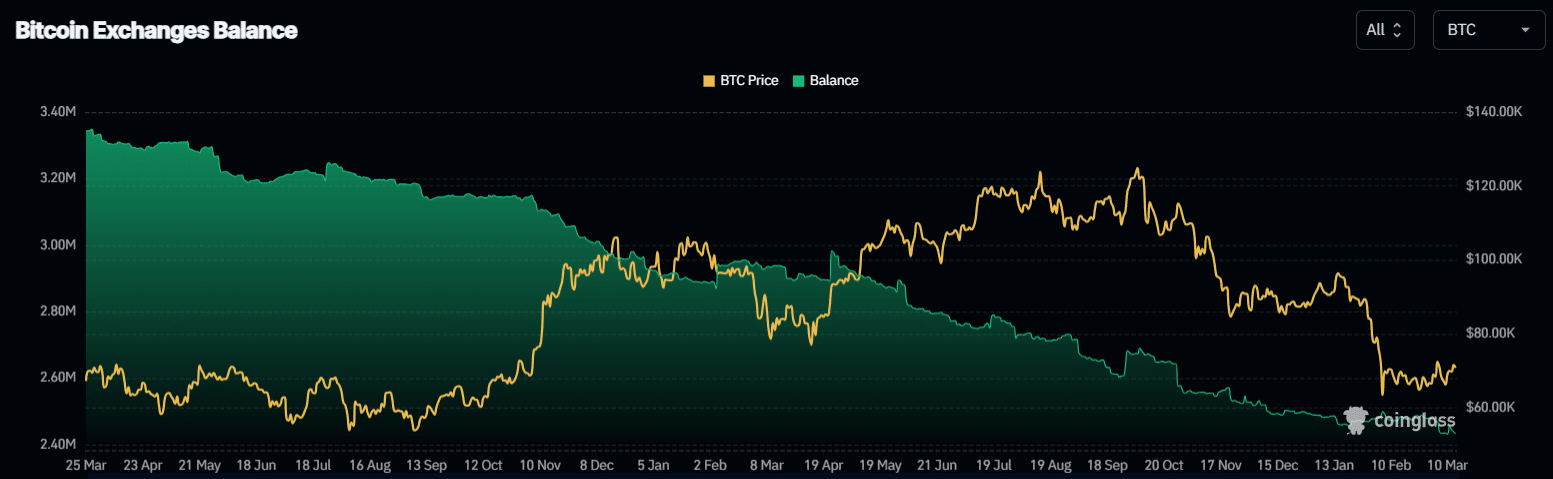Image resolution: width=1553 pixels, height=479 pixels.
Task: Click the green Balance legend swatch
Action: [x=799, y=80]
